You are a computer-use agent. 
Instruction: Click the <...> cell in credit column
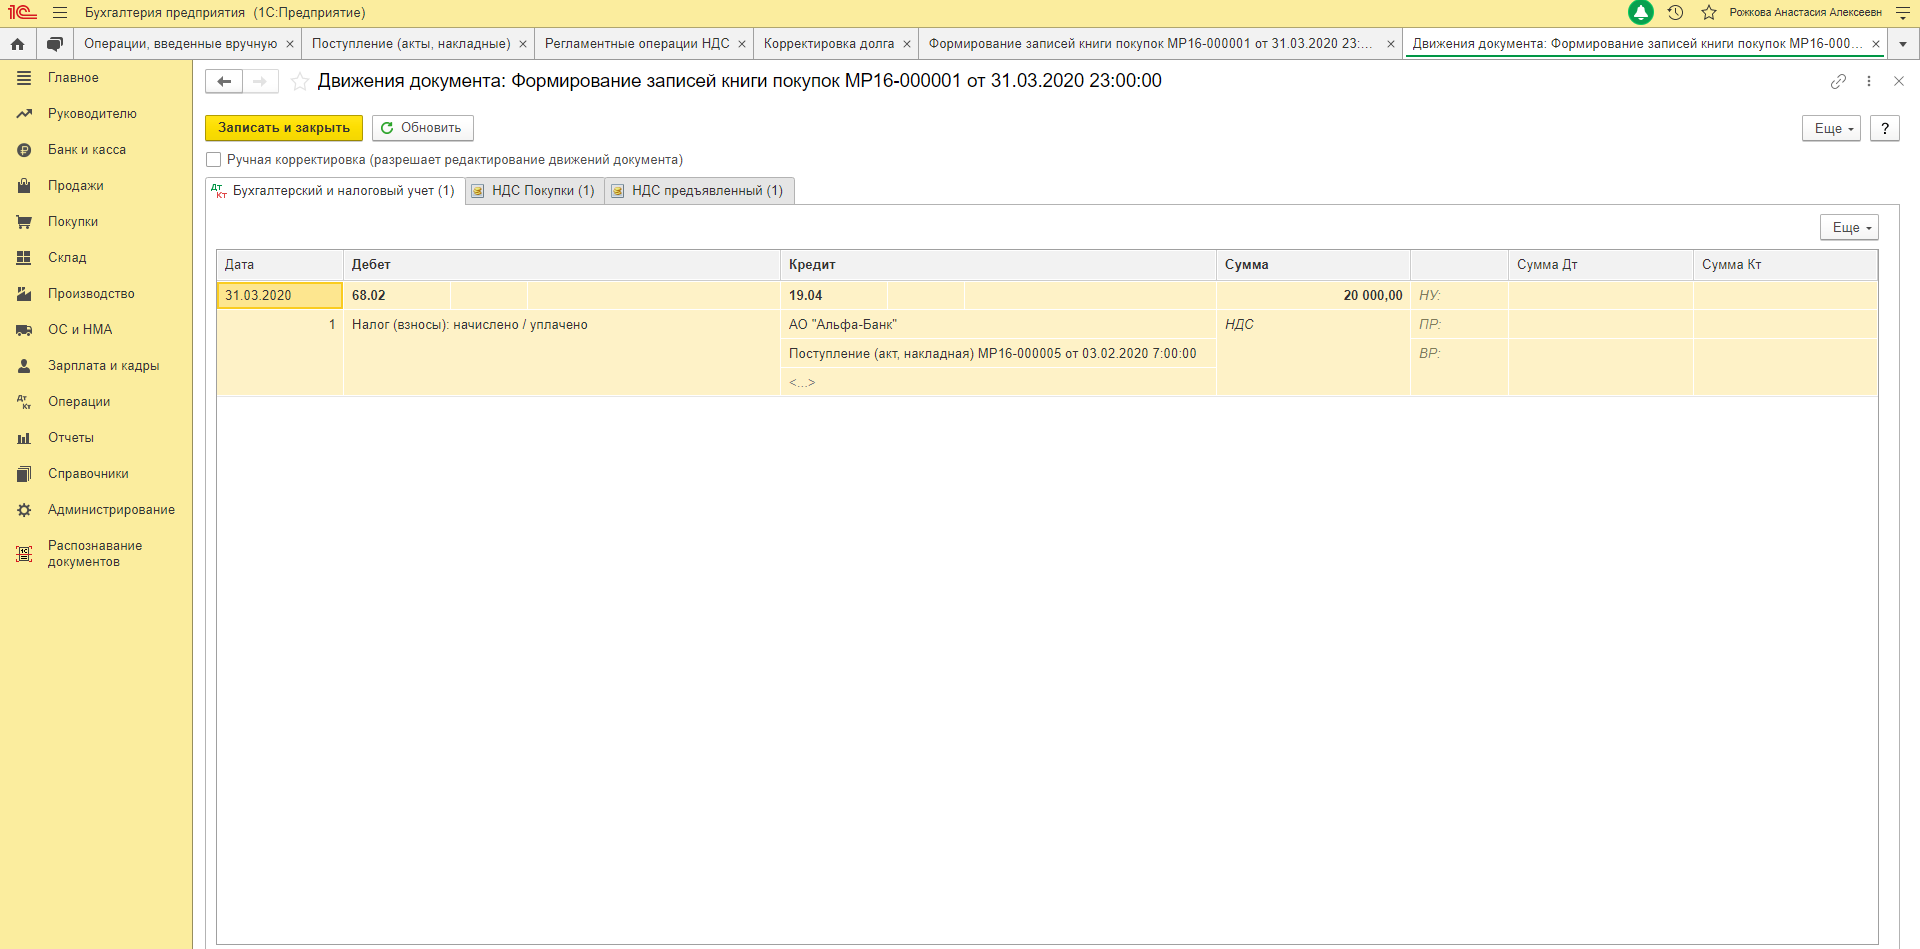tap(998, 383)
